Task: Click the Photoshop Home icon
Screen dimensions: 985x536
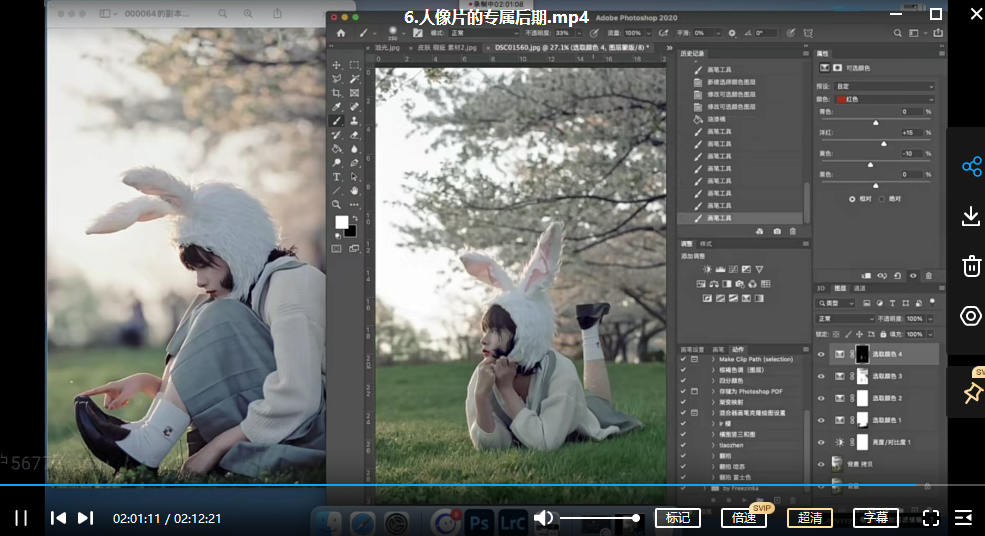Action: (x=340, y=32)
